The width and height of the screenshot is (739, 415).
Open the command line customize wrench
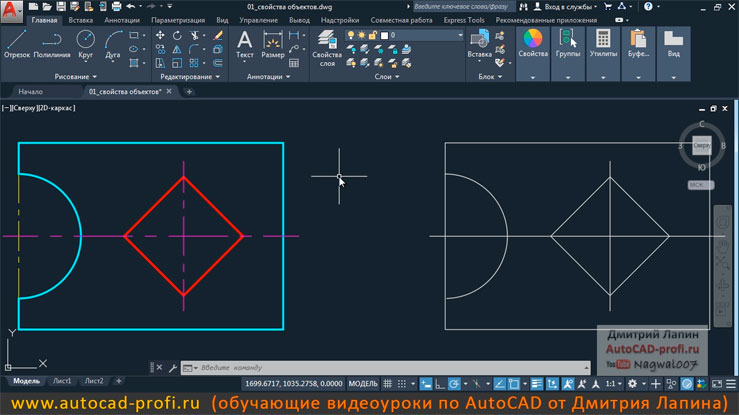pyautogui.click(x=172, y=368)
